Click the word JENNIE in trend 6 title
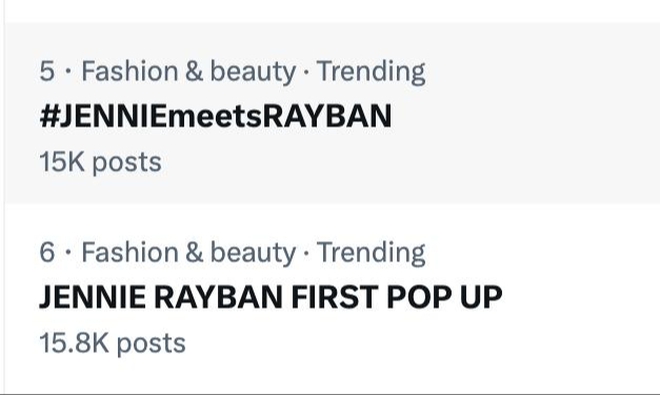The width and height of the screenshot is (660, 395). (93, 298)
